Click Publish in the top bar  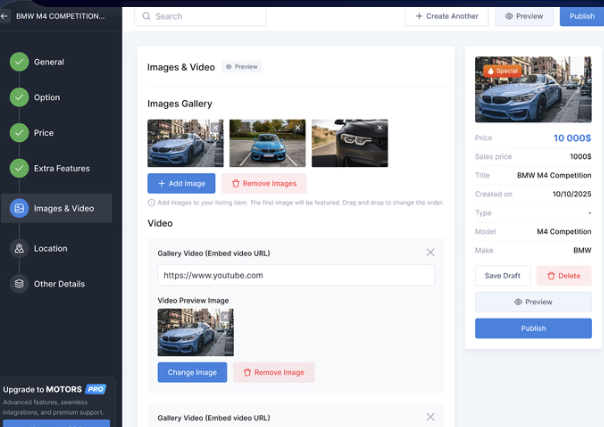tap(582, 16)
